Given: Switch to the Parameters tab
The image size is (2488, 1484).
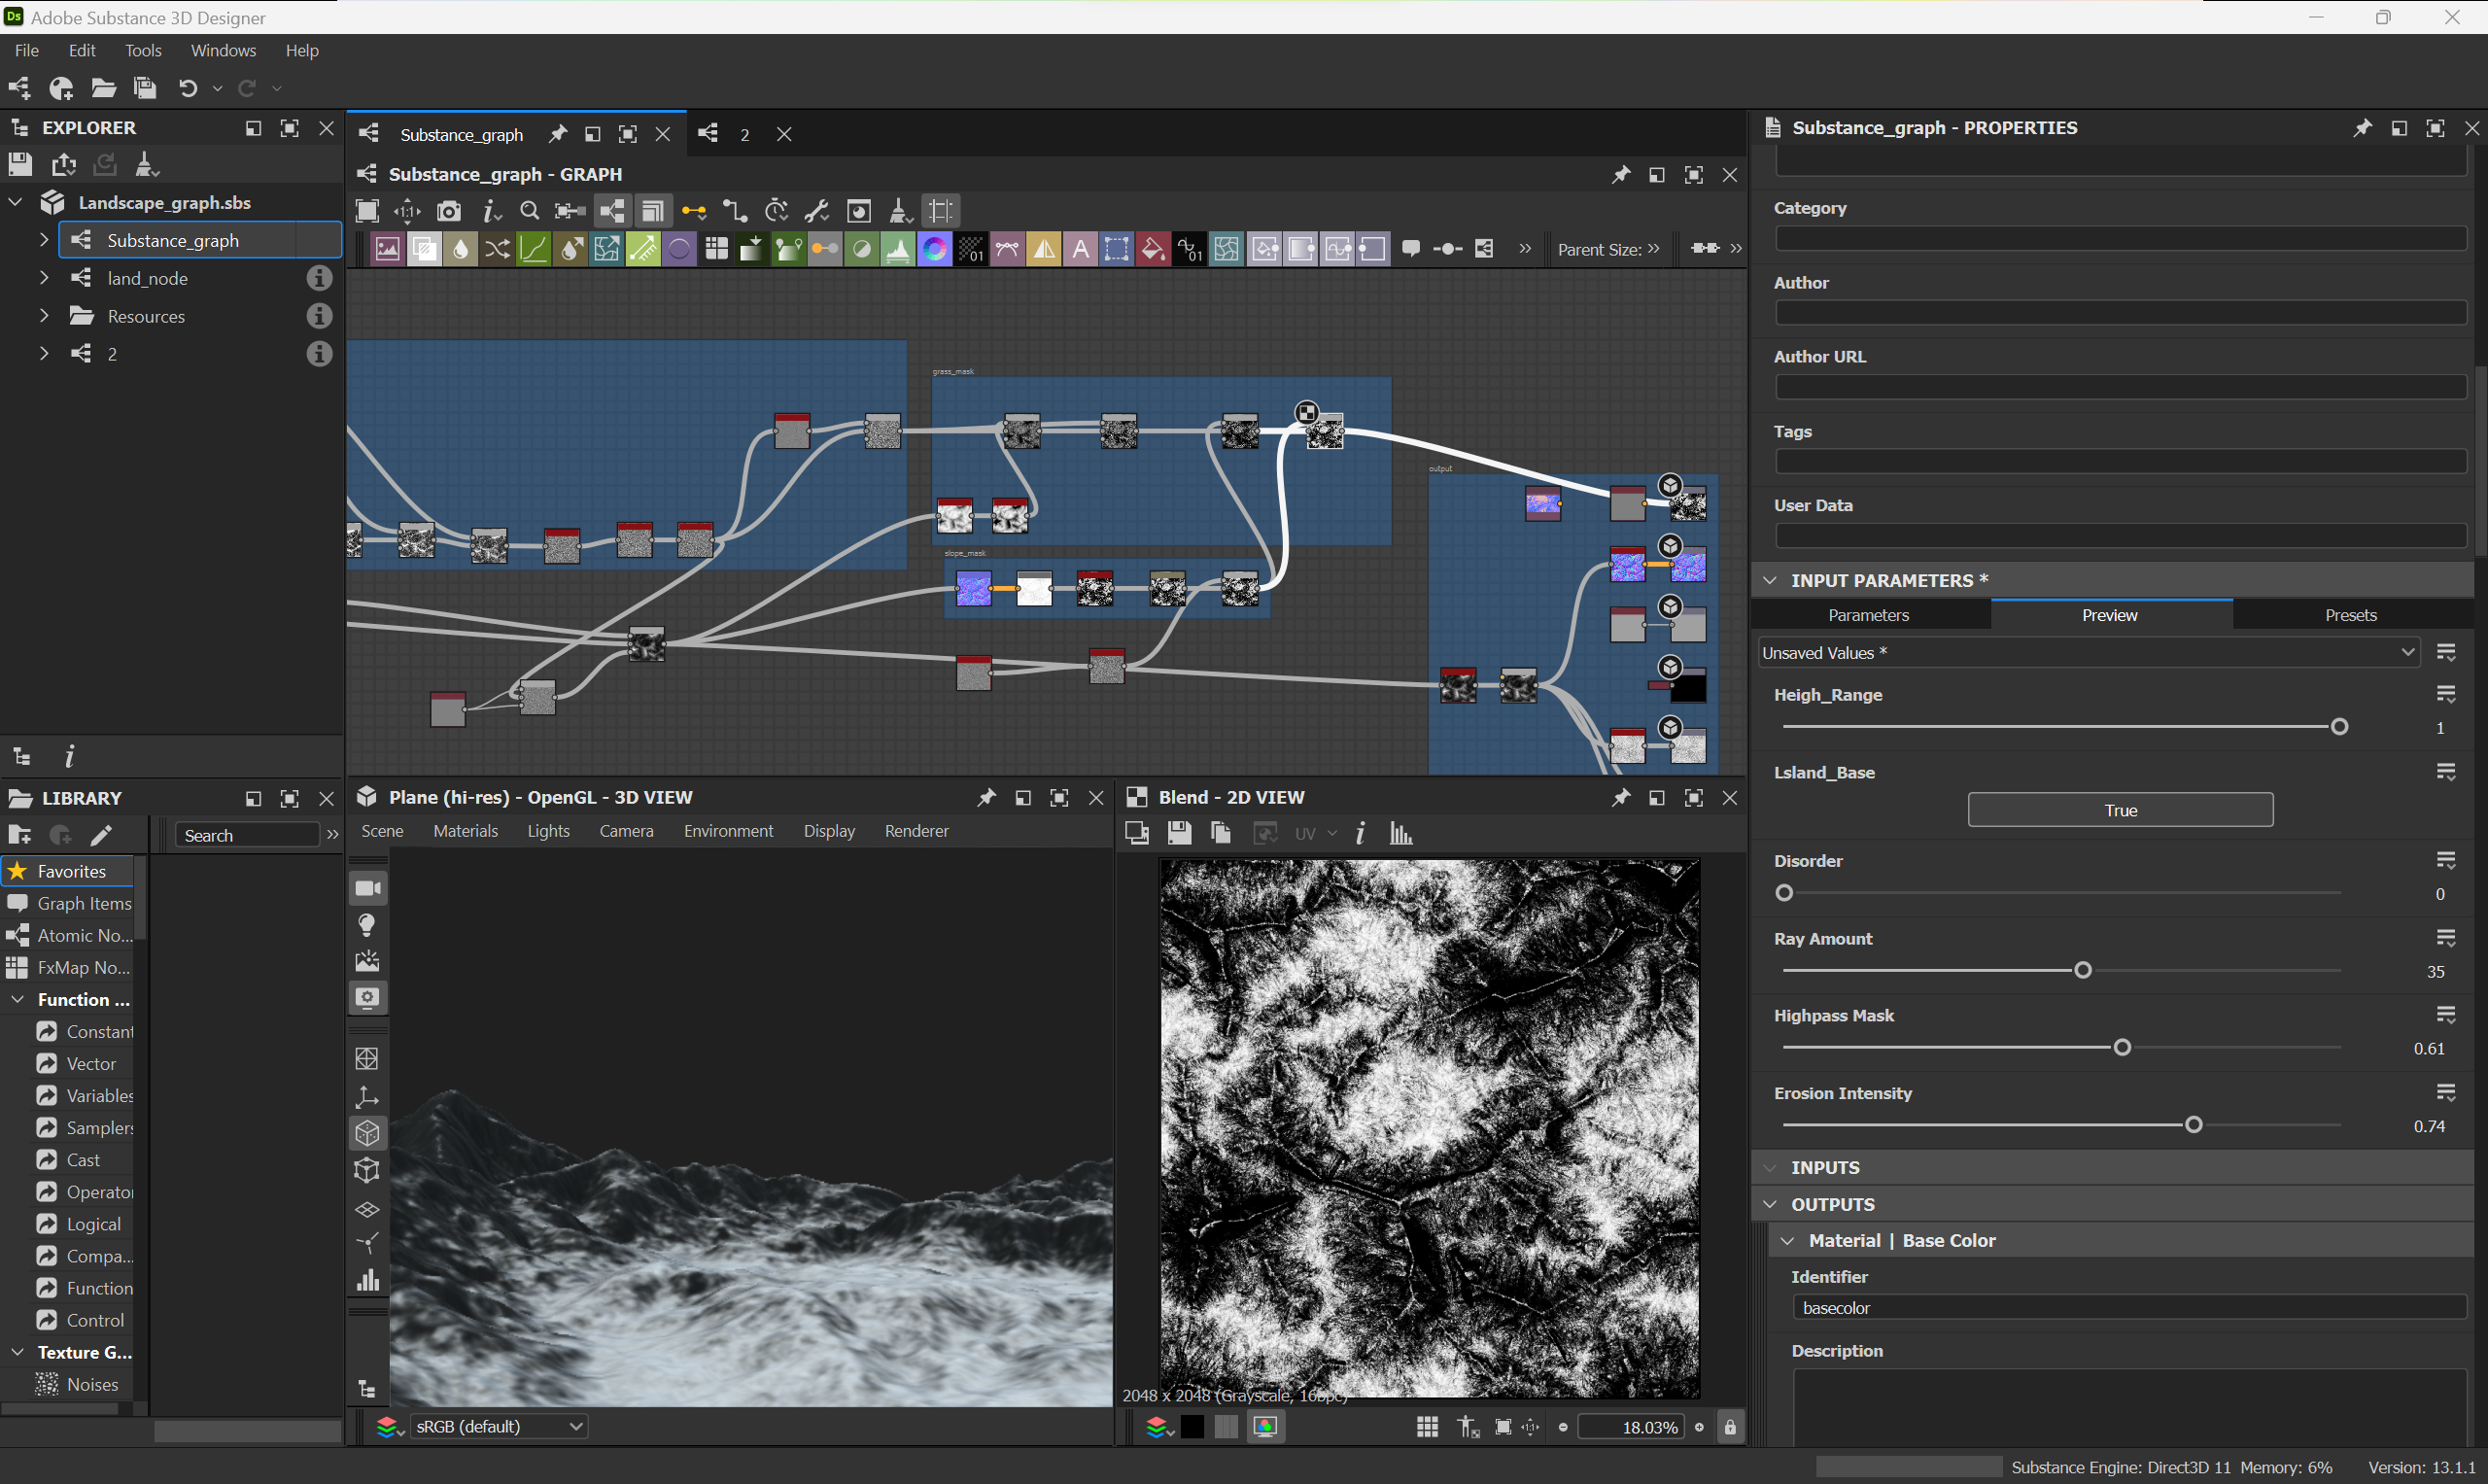Looking at the screenshot, I should [x=1869, y=615].
